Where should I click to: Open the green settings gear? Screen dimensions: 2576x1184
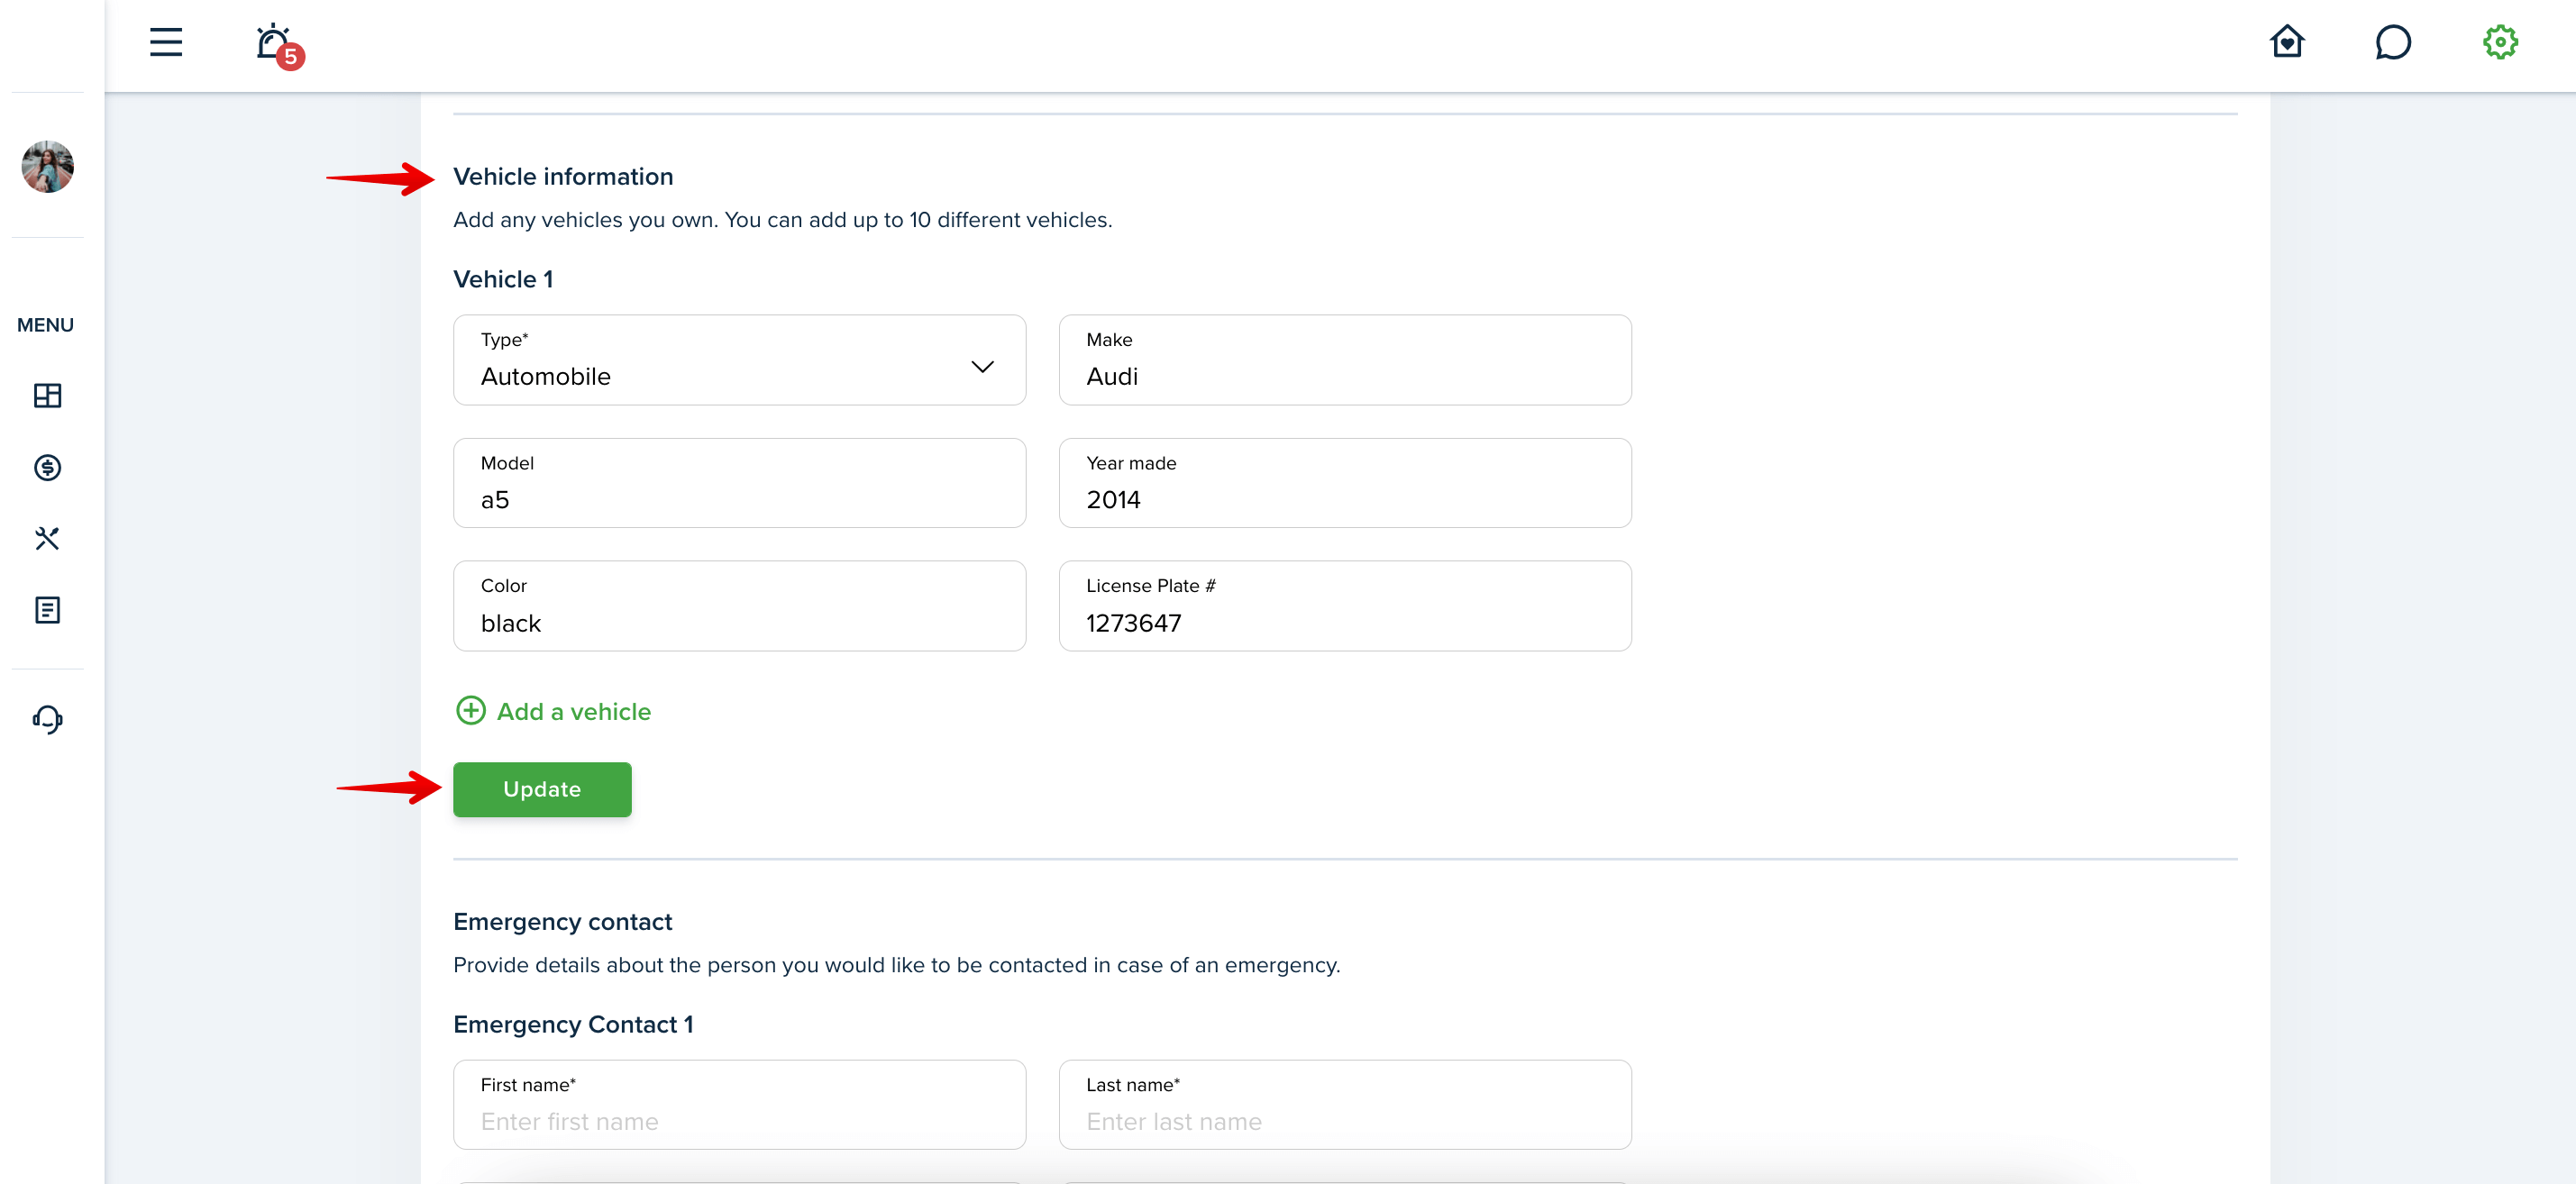2500,42
